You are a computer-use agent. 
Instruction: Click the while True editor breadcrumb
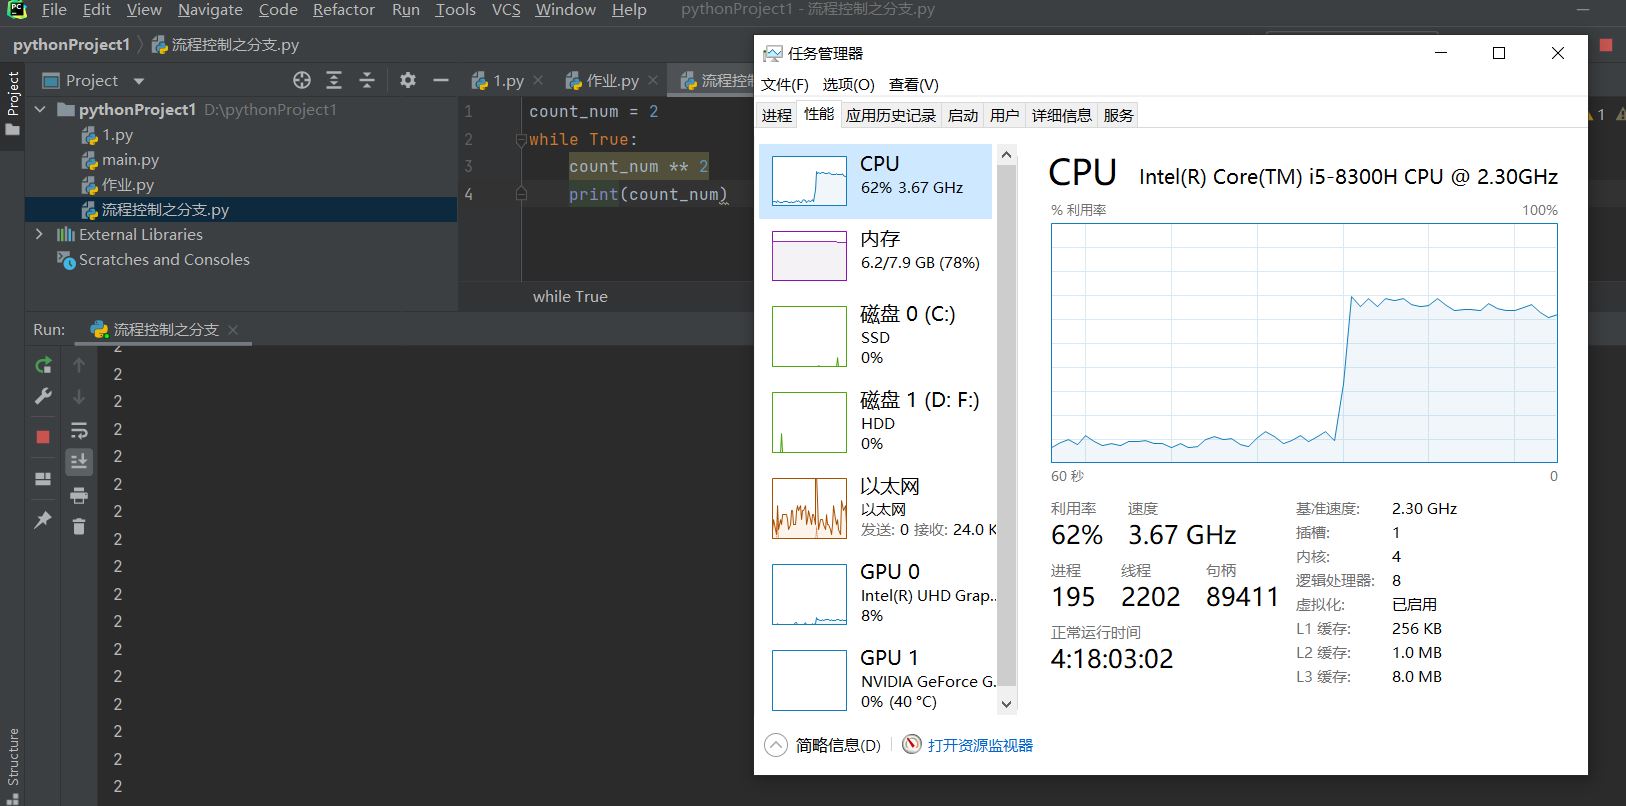570,297
